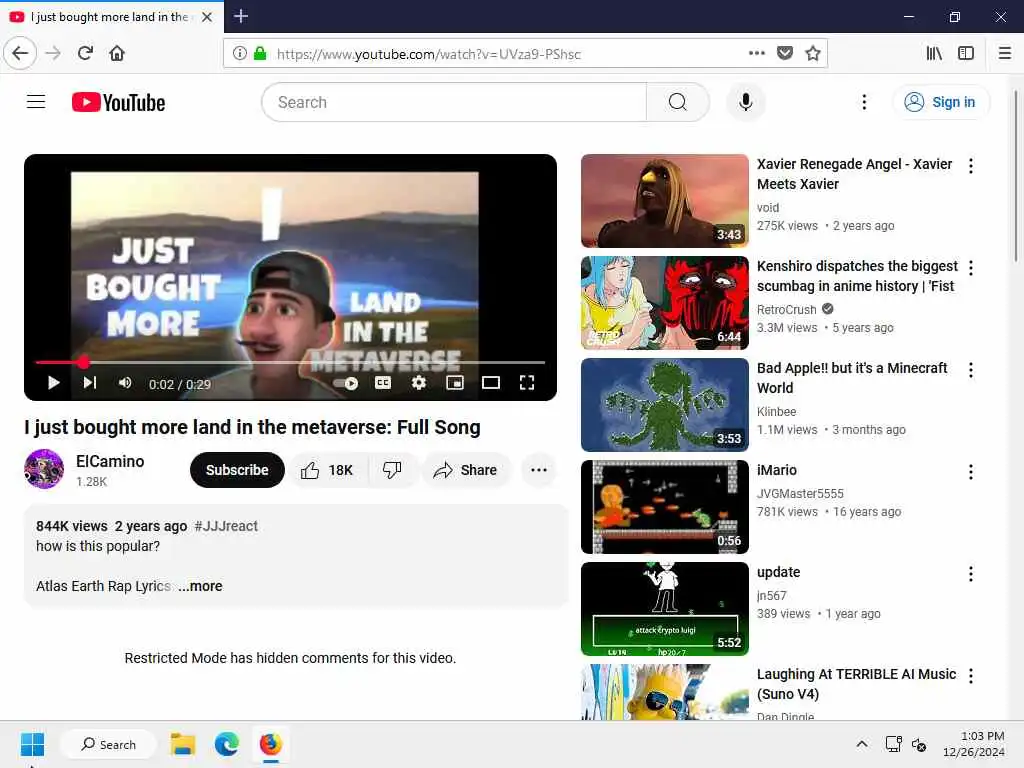Open ElCamino channel name link
This screenshot has width=1024, height=768.
pos(110,461)
